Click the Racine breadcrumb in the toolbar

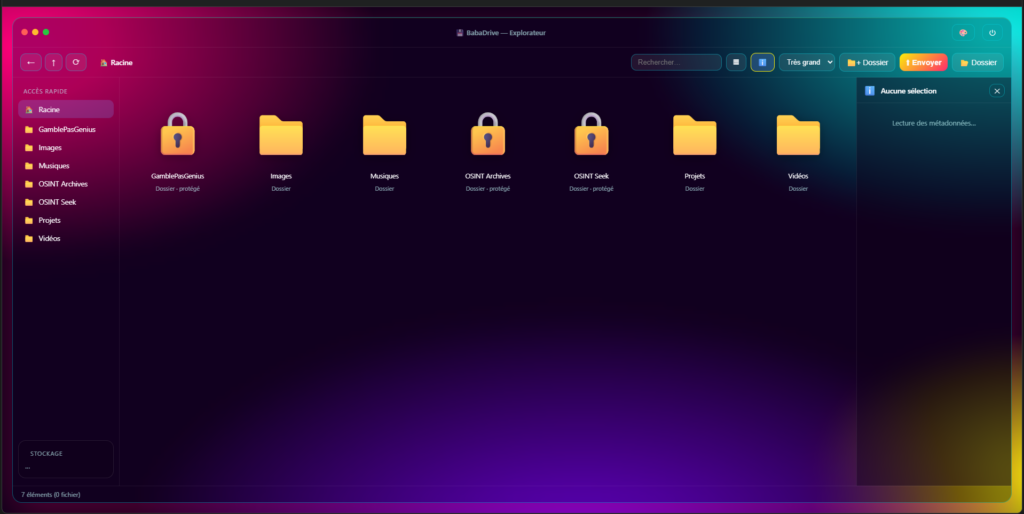(116, 63)
